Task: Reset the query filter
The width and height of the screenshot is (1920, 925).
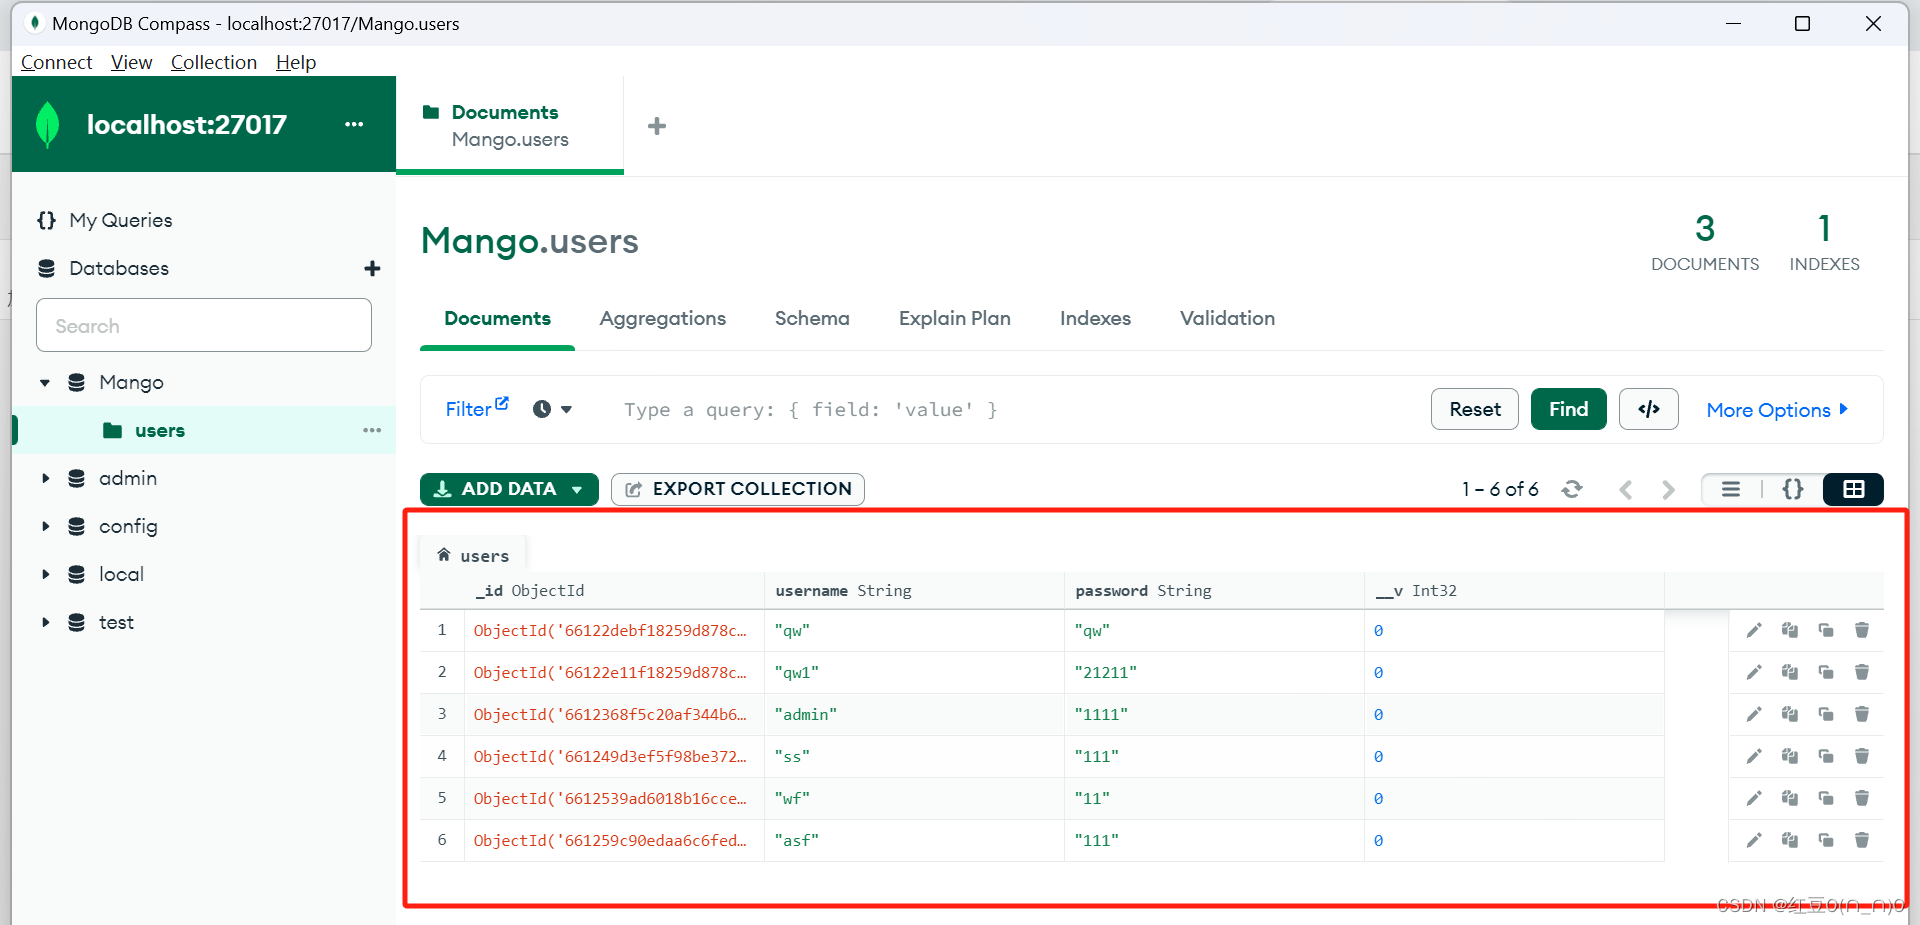Action: click(1475, 409)
